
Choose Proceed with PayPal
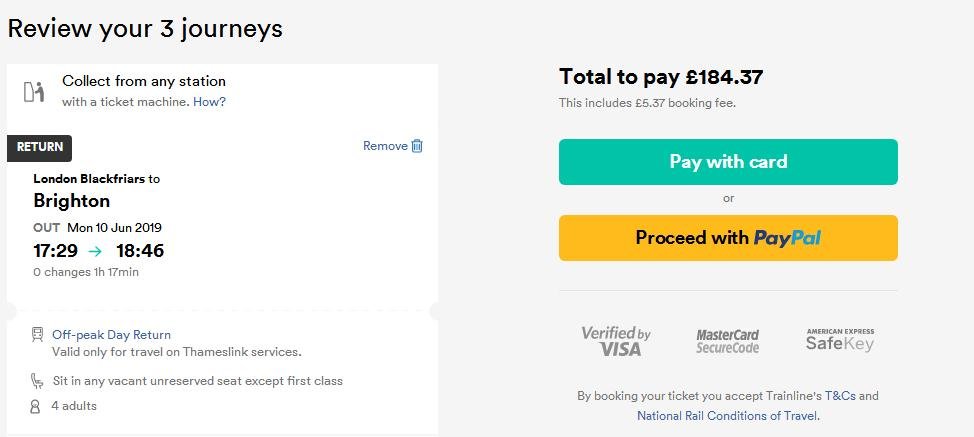[728, 238]
